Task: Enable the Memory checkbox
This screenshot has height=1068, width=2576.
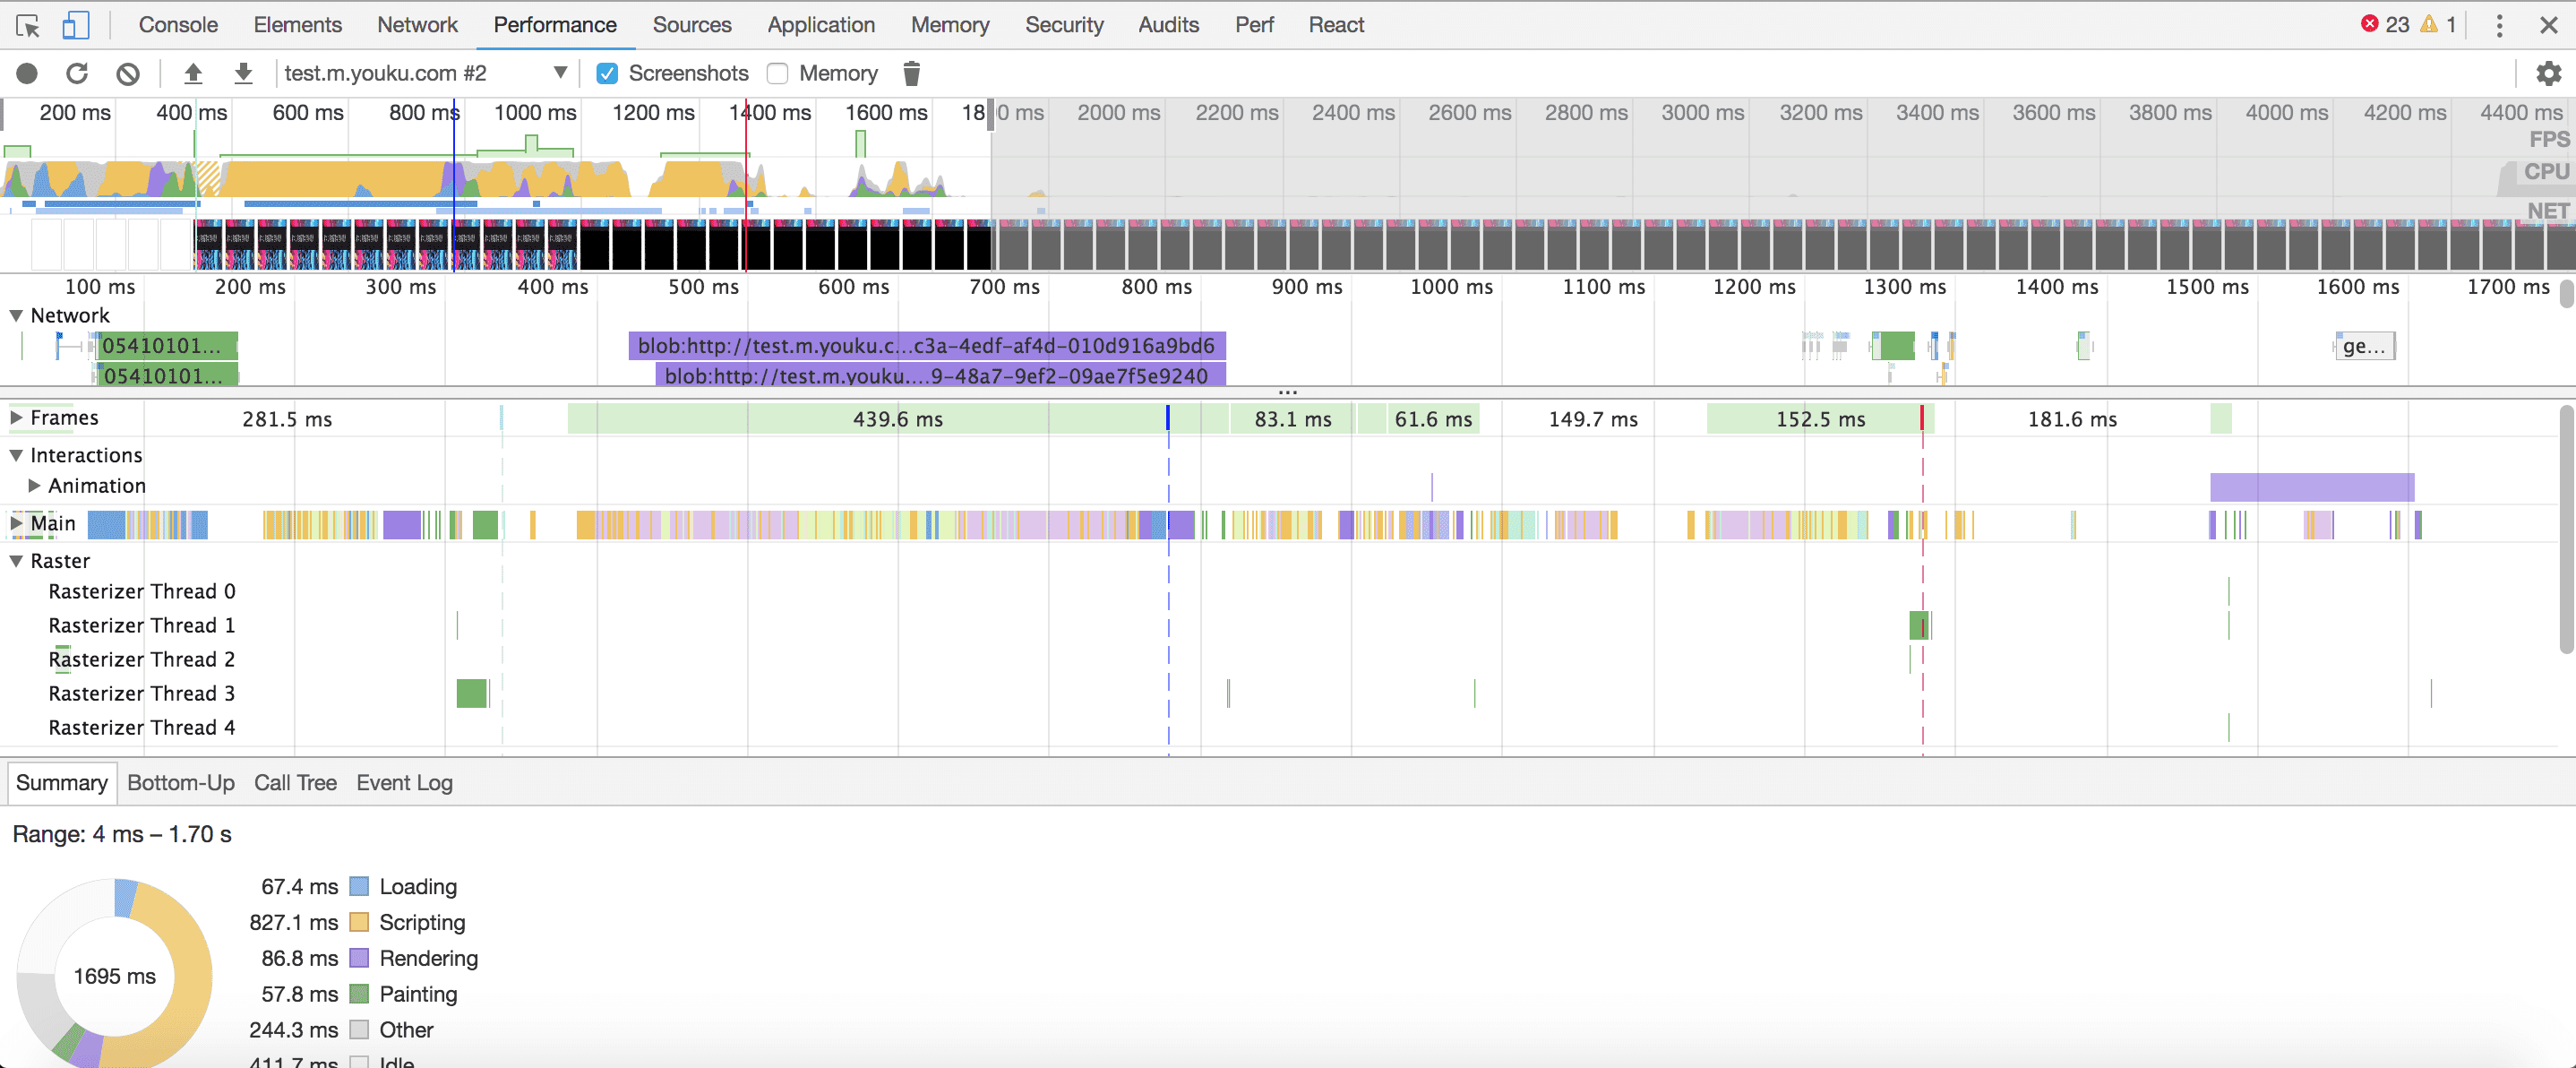Action: [x=778, y=73]
